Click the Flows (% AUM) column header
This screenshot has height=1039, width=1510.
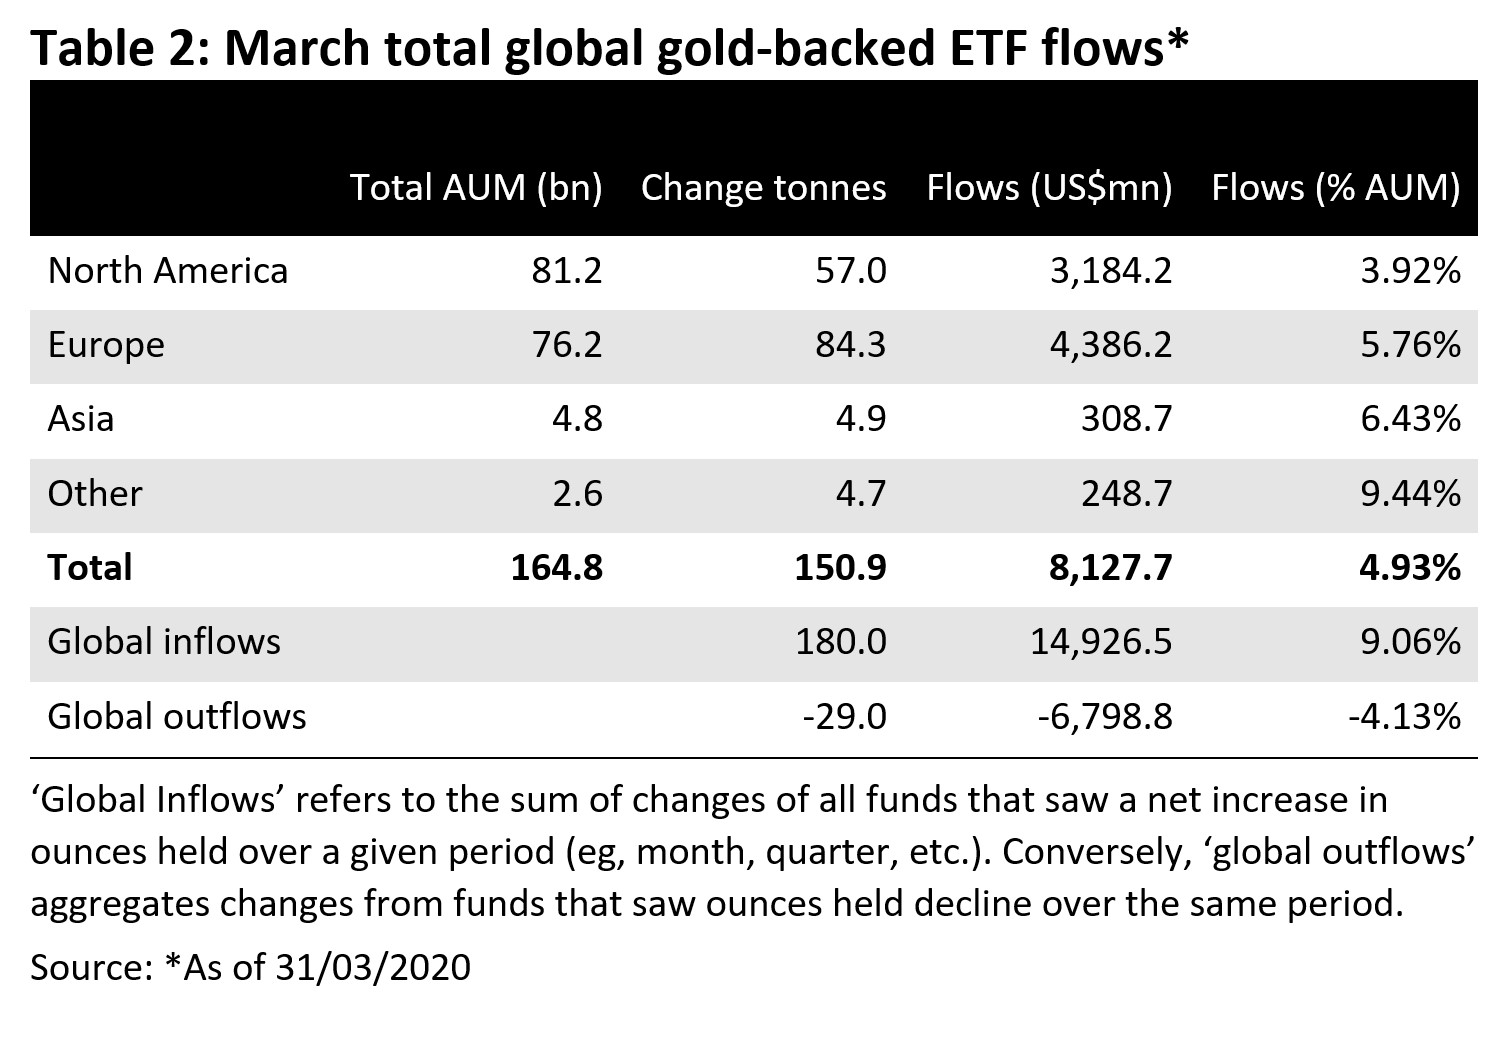(x=1336, y=187)
